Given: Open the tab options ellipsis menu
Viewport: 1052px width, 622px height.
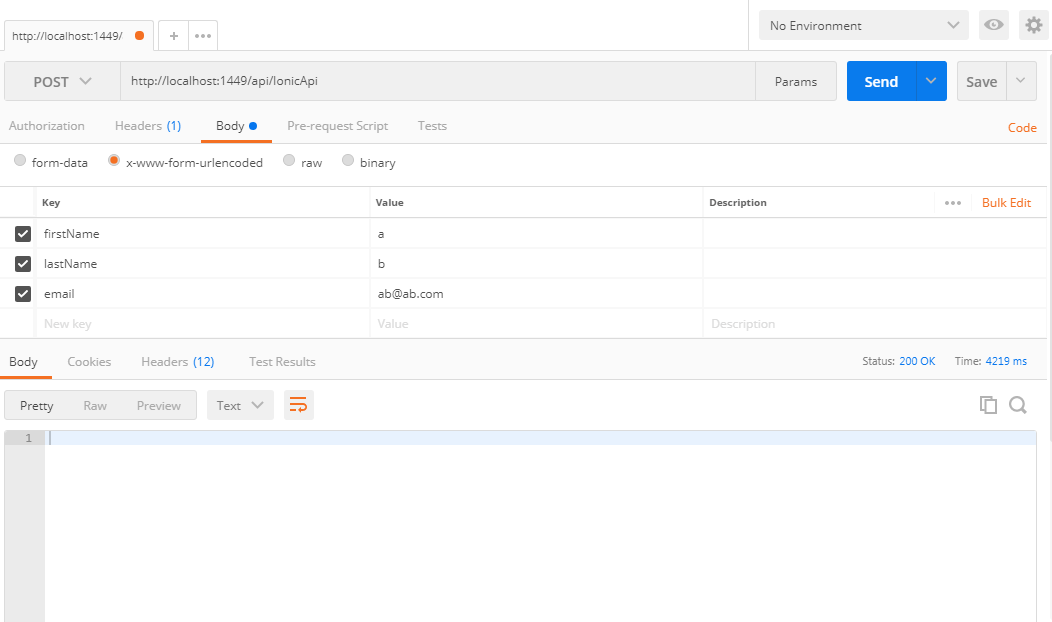Looking at the screenshot, I should 202,35.
